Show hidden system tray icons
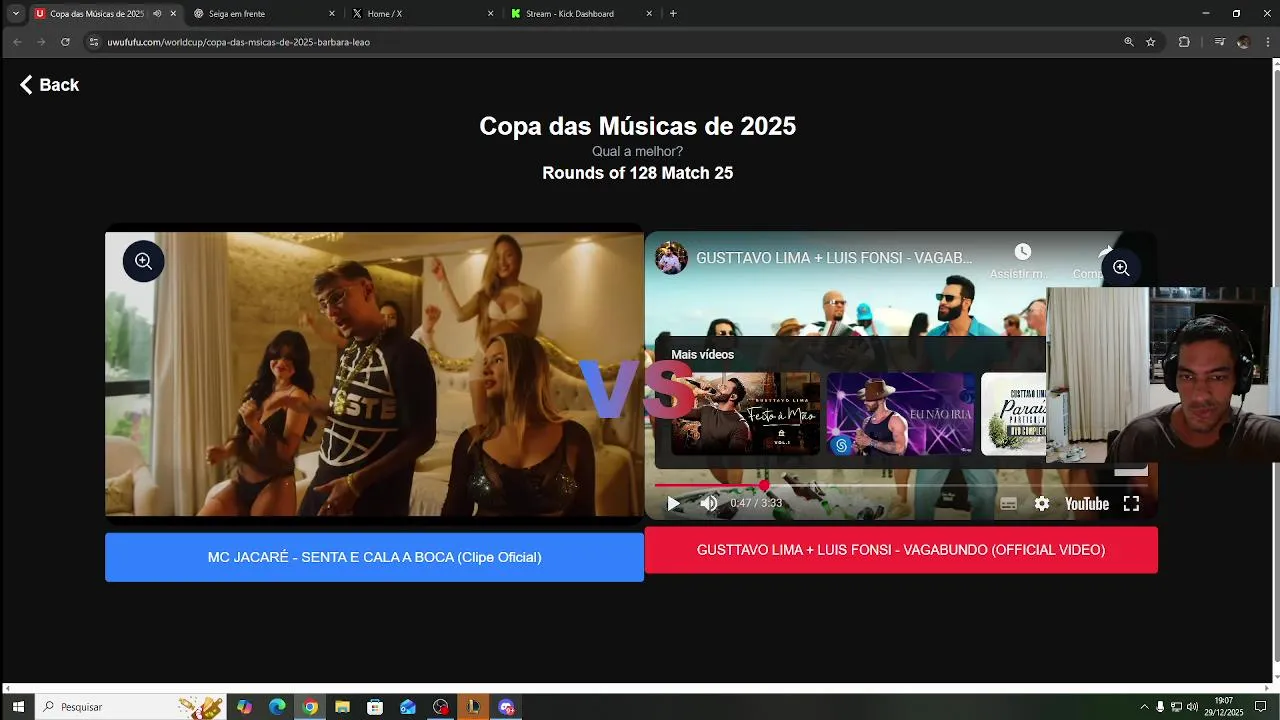Viewport: 1280px width, 720px height. click(x=1144, y=707)
